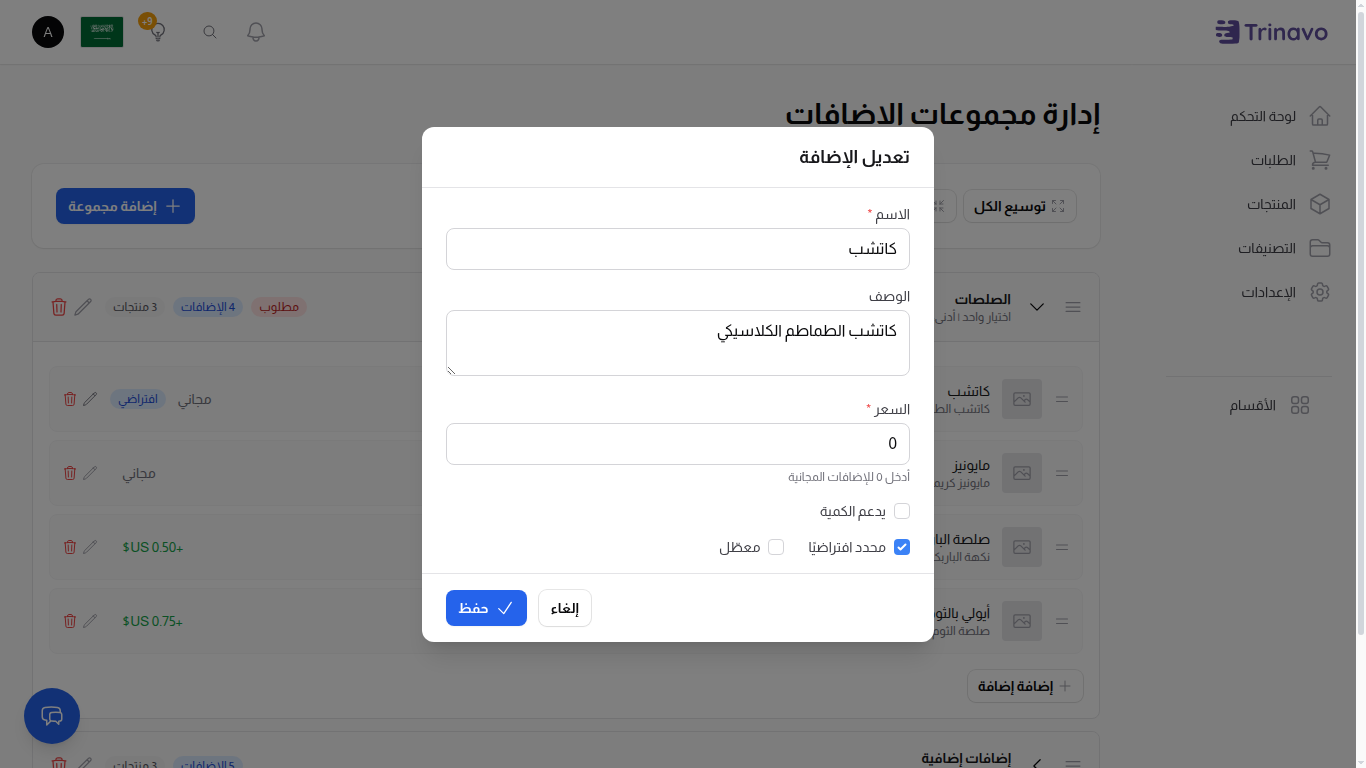Open the notifications bell icon
Viewport: 1366px width, 768px height.
[x=255, y=32]
